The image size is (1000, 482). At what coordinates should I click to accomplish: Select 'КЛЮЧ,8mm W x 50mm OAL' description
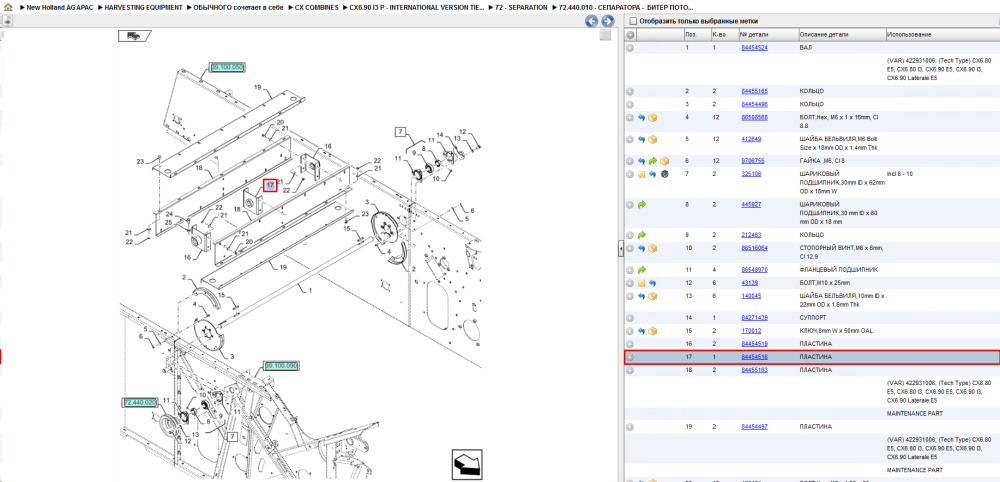[x=836, y=331]
